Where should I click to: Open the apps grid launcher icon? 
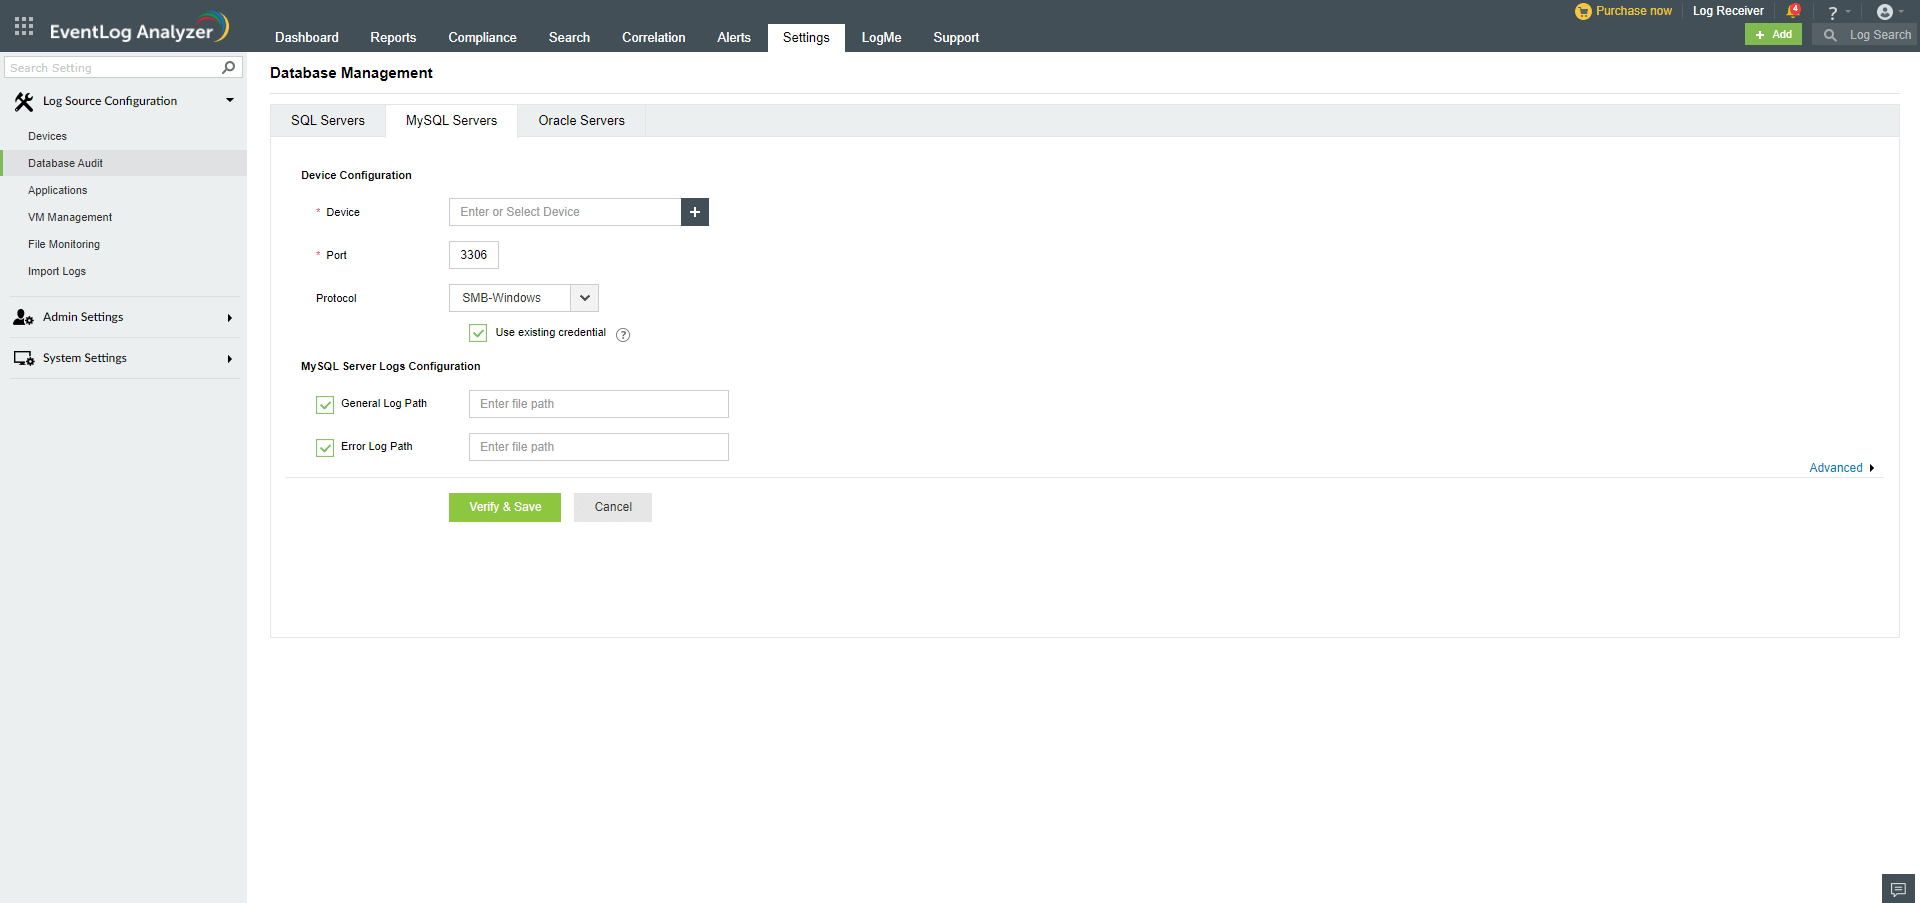tap(24, 27)
